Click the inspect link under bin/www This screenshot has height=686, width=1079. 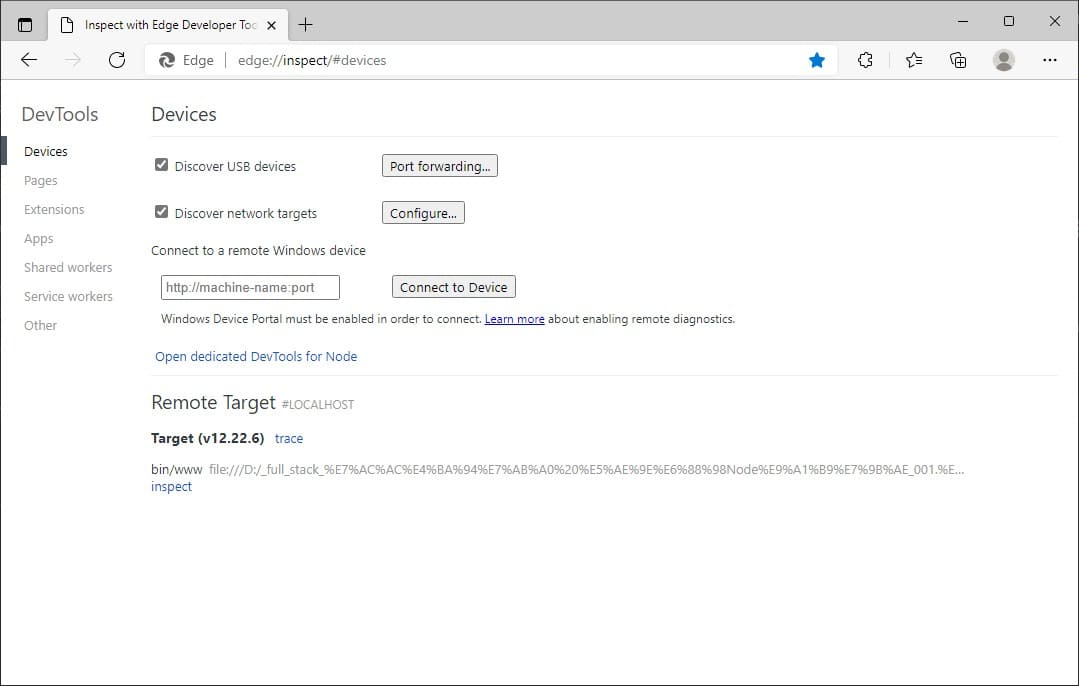pyautogui.click(x=171, y=487)
